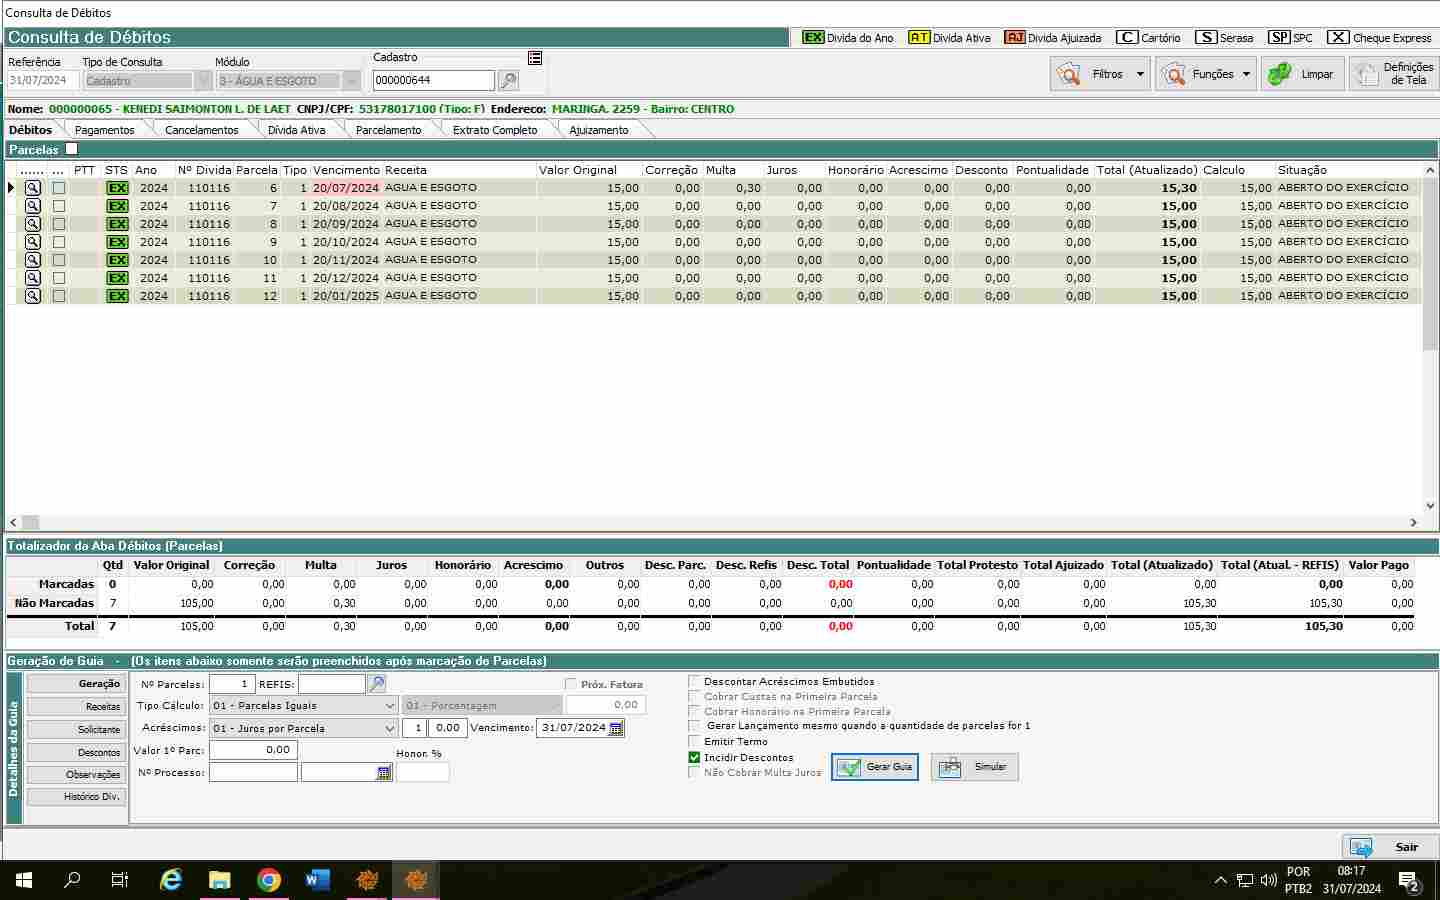This screenshot has width=1440, height=900.
Task: Click the Limpar green refresh button
Action: 1302,74
